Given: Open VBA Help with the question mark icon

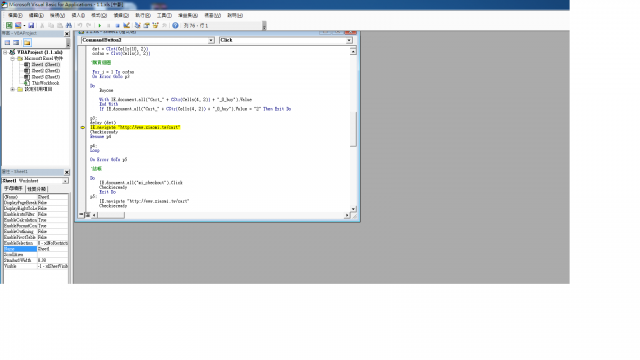Looking at the screenshot, I should [x=175, y=25].
